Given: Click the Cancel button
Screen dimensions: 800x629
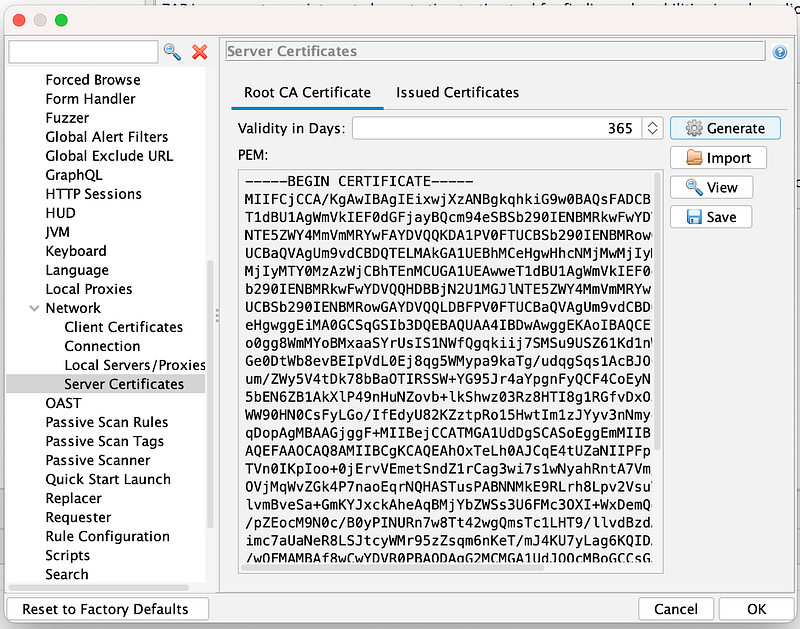Looking at the screenshot, I should pos(676,609).
